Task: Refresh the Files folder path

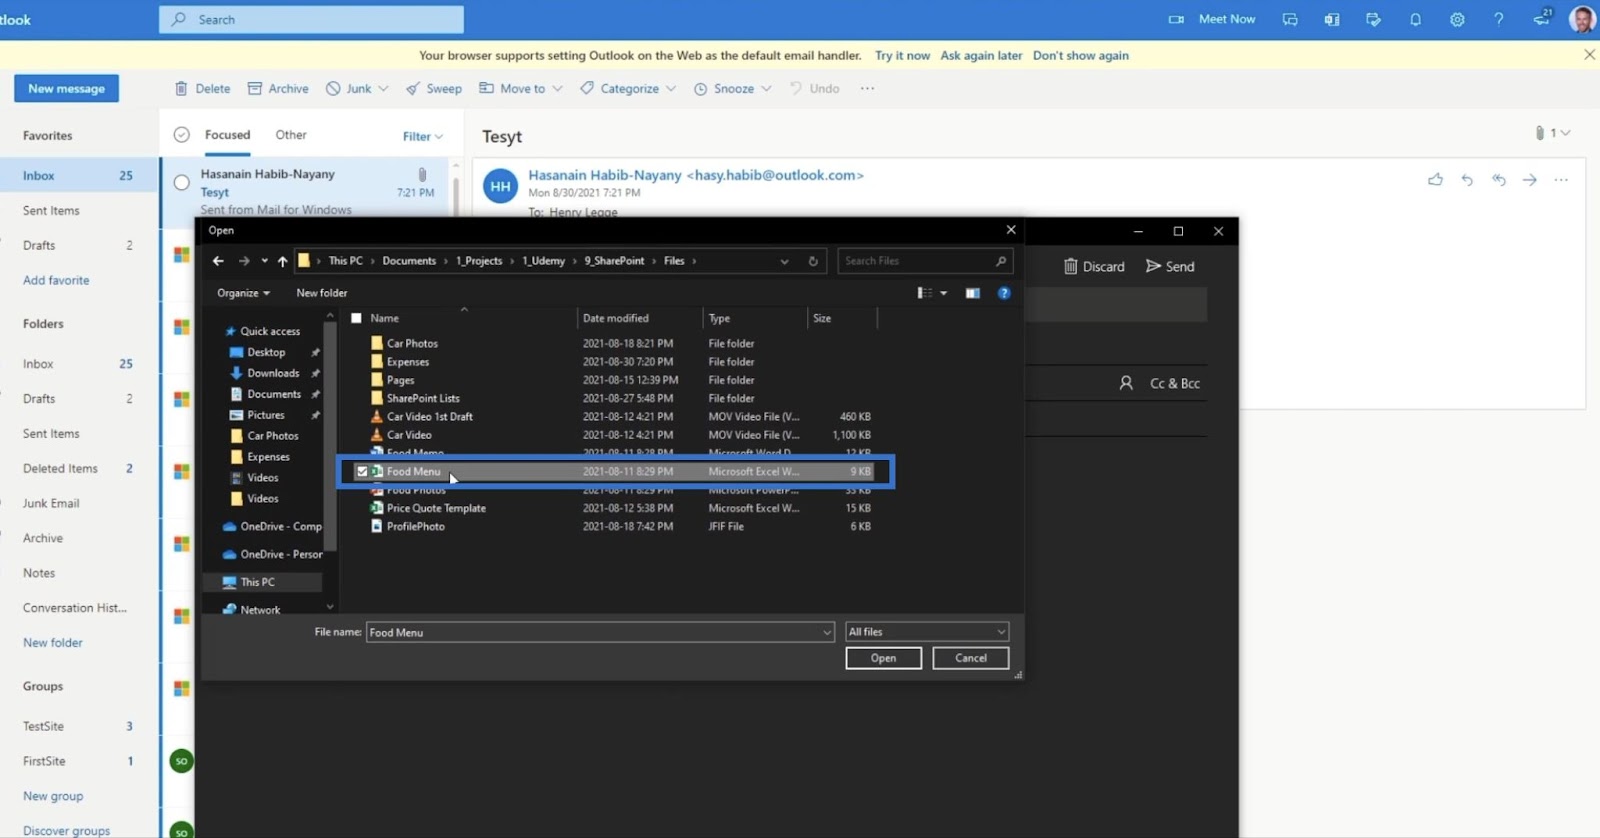Action: (x=813, y=261)
